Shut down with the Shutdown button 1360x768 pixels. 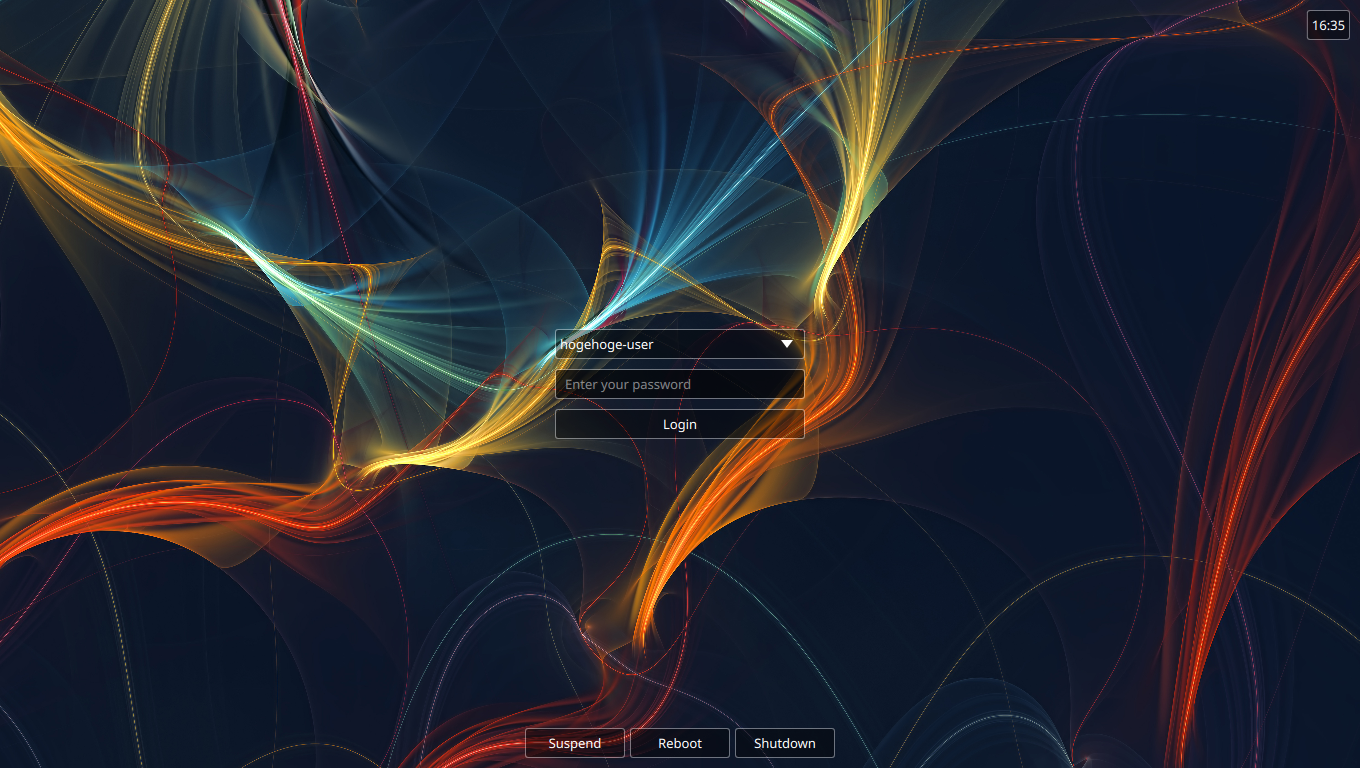point(785,743)
